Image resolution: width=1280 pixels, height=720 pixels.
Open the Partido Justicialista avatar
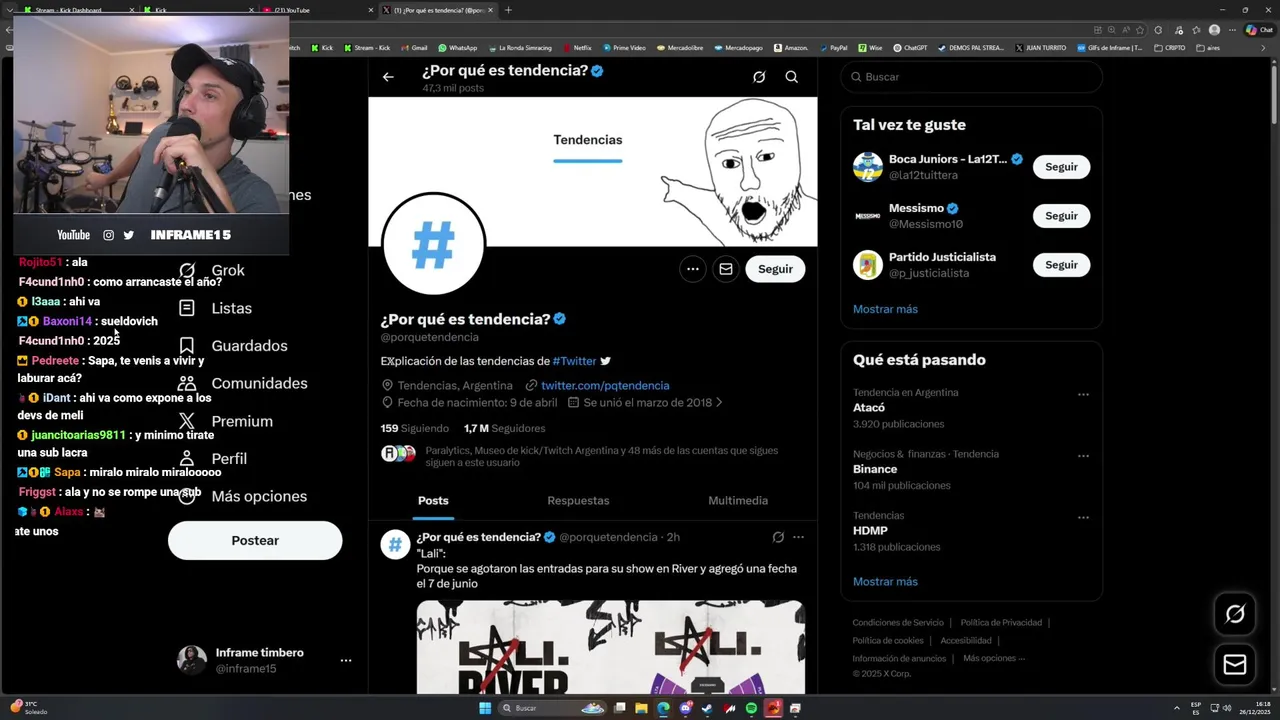tap(868, 265)
